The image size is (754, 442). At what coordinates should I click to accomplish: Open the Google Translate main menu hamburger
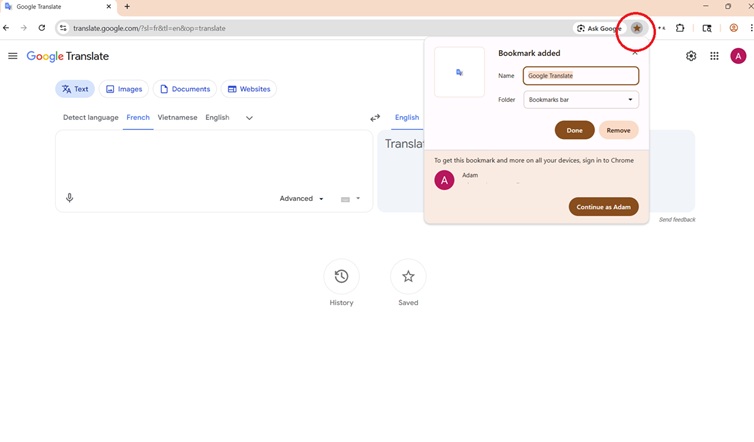tap(13, 56)
